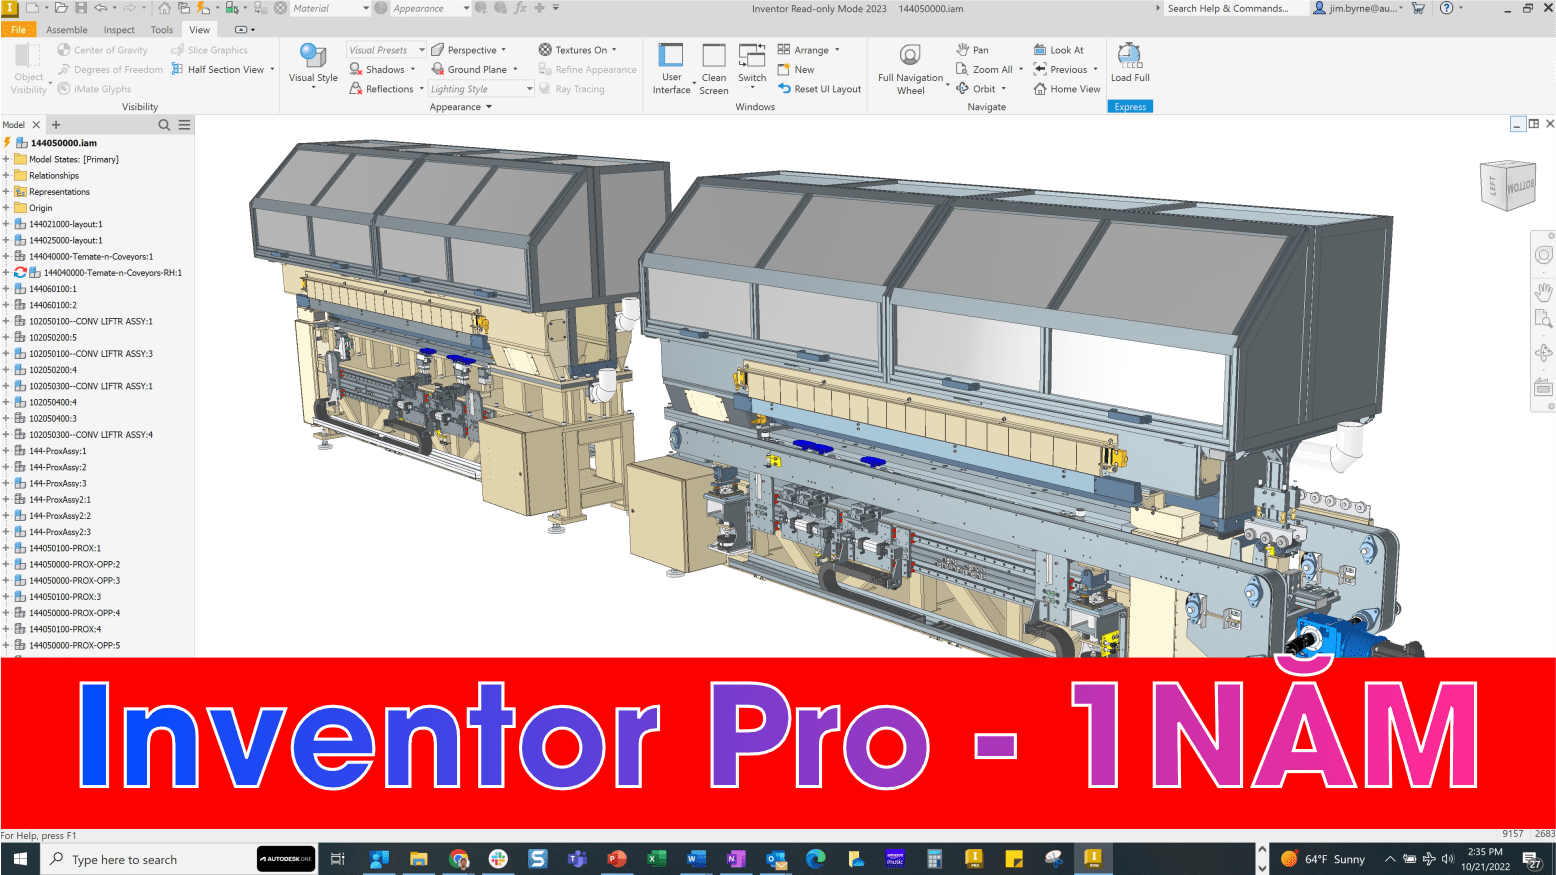Toggle the Ground Plane display

click(x=475, y=69)
